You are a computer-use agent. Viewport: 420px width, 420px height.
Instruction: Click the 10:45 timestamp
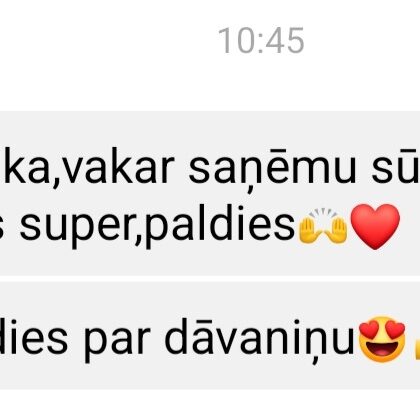click(261, 40)
